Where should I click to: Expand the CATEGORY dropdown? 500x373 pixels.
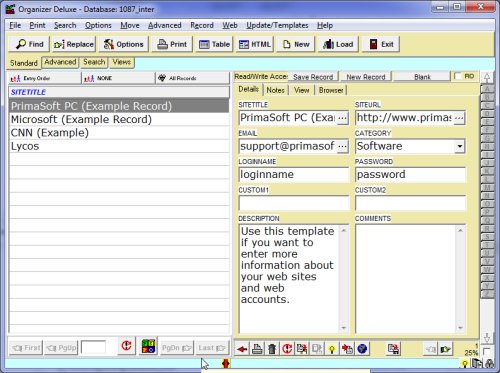click(x=460, y=146)
